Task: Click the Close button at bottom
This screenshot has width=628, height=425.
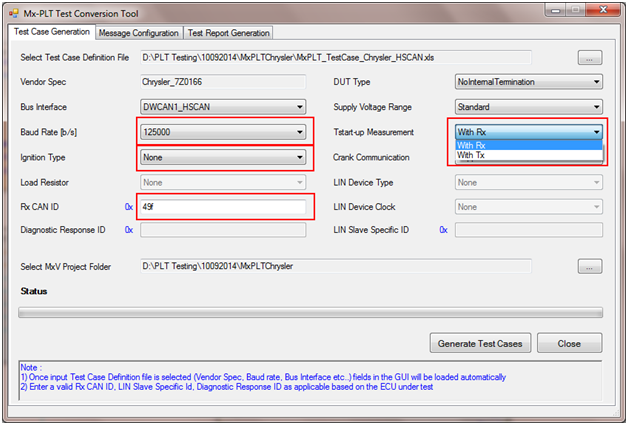Action: 569,343
